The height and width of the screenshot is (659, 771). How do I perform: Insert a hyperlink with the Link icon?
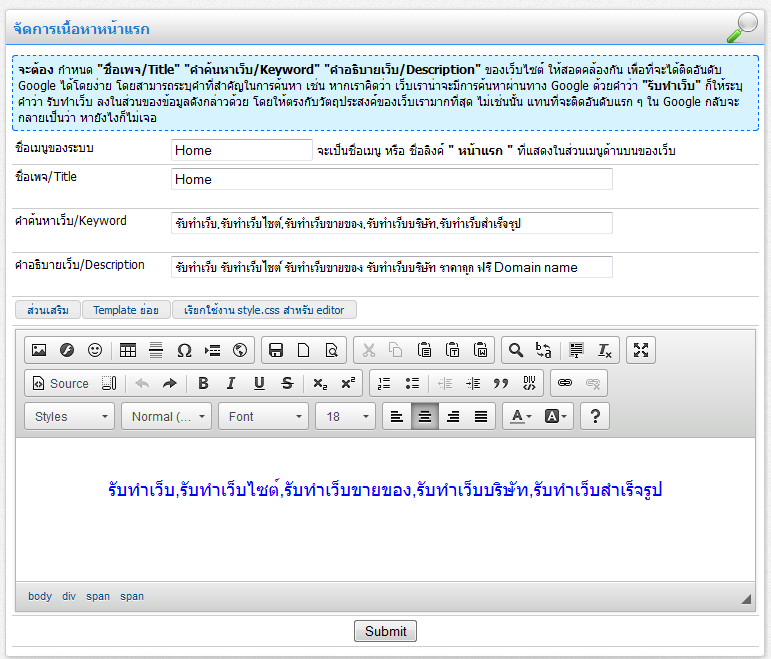(565, 383)
